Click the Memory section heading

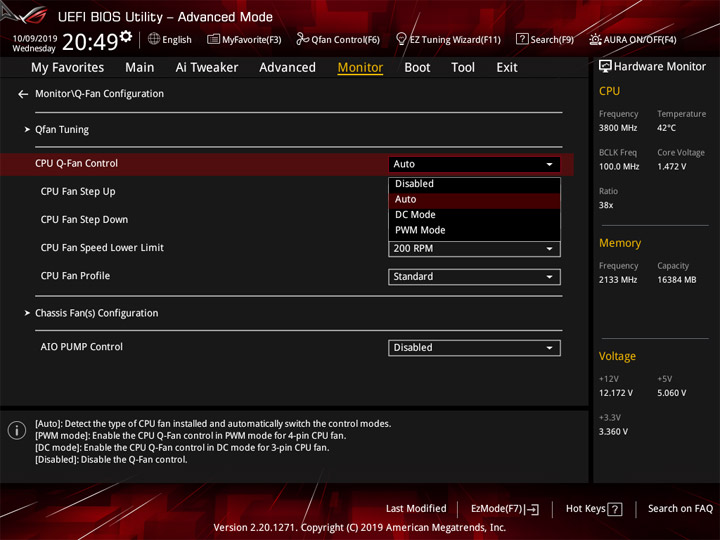(x=619, y=243)
